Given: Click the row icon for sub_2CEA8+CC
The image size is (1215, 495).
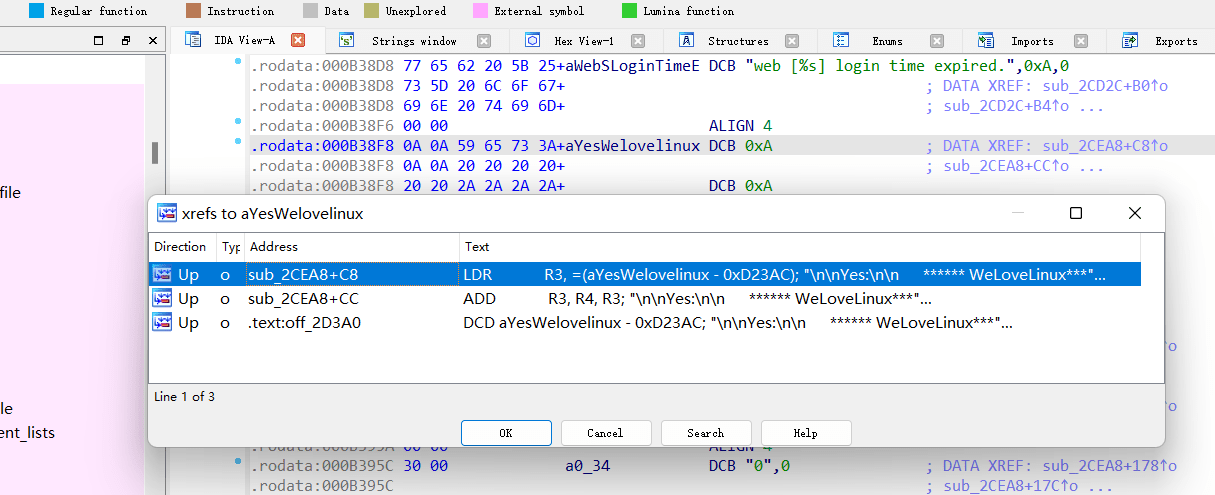Looking at the screenshot, I should pyautogui.click(x=161, y=298).
